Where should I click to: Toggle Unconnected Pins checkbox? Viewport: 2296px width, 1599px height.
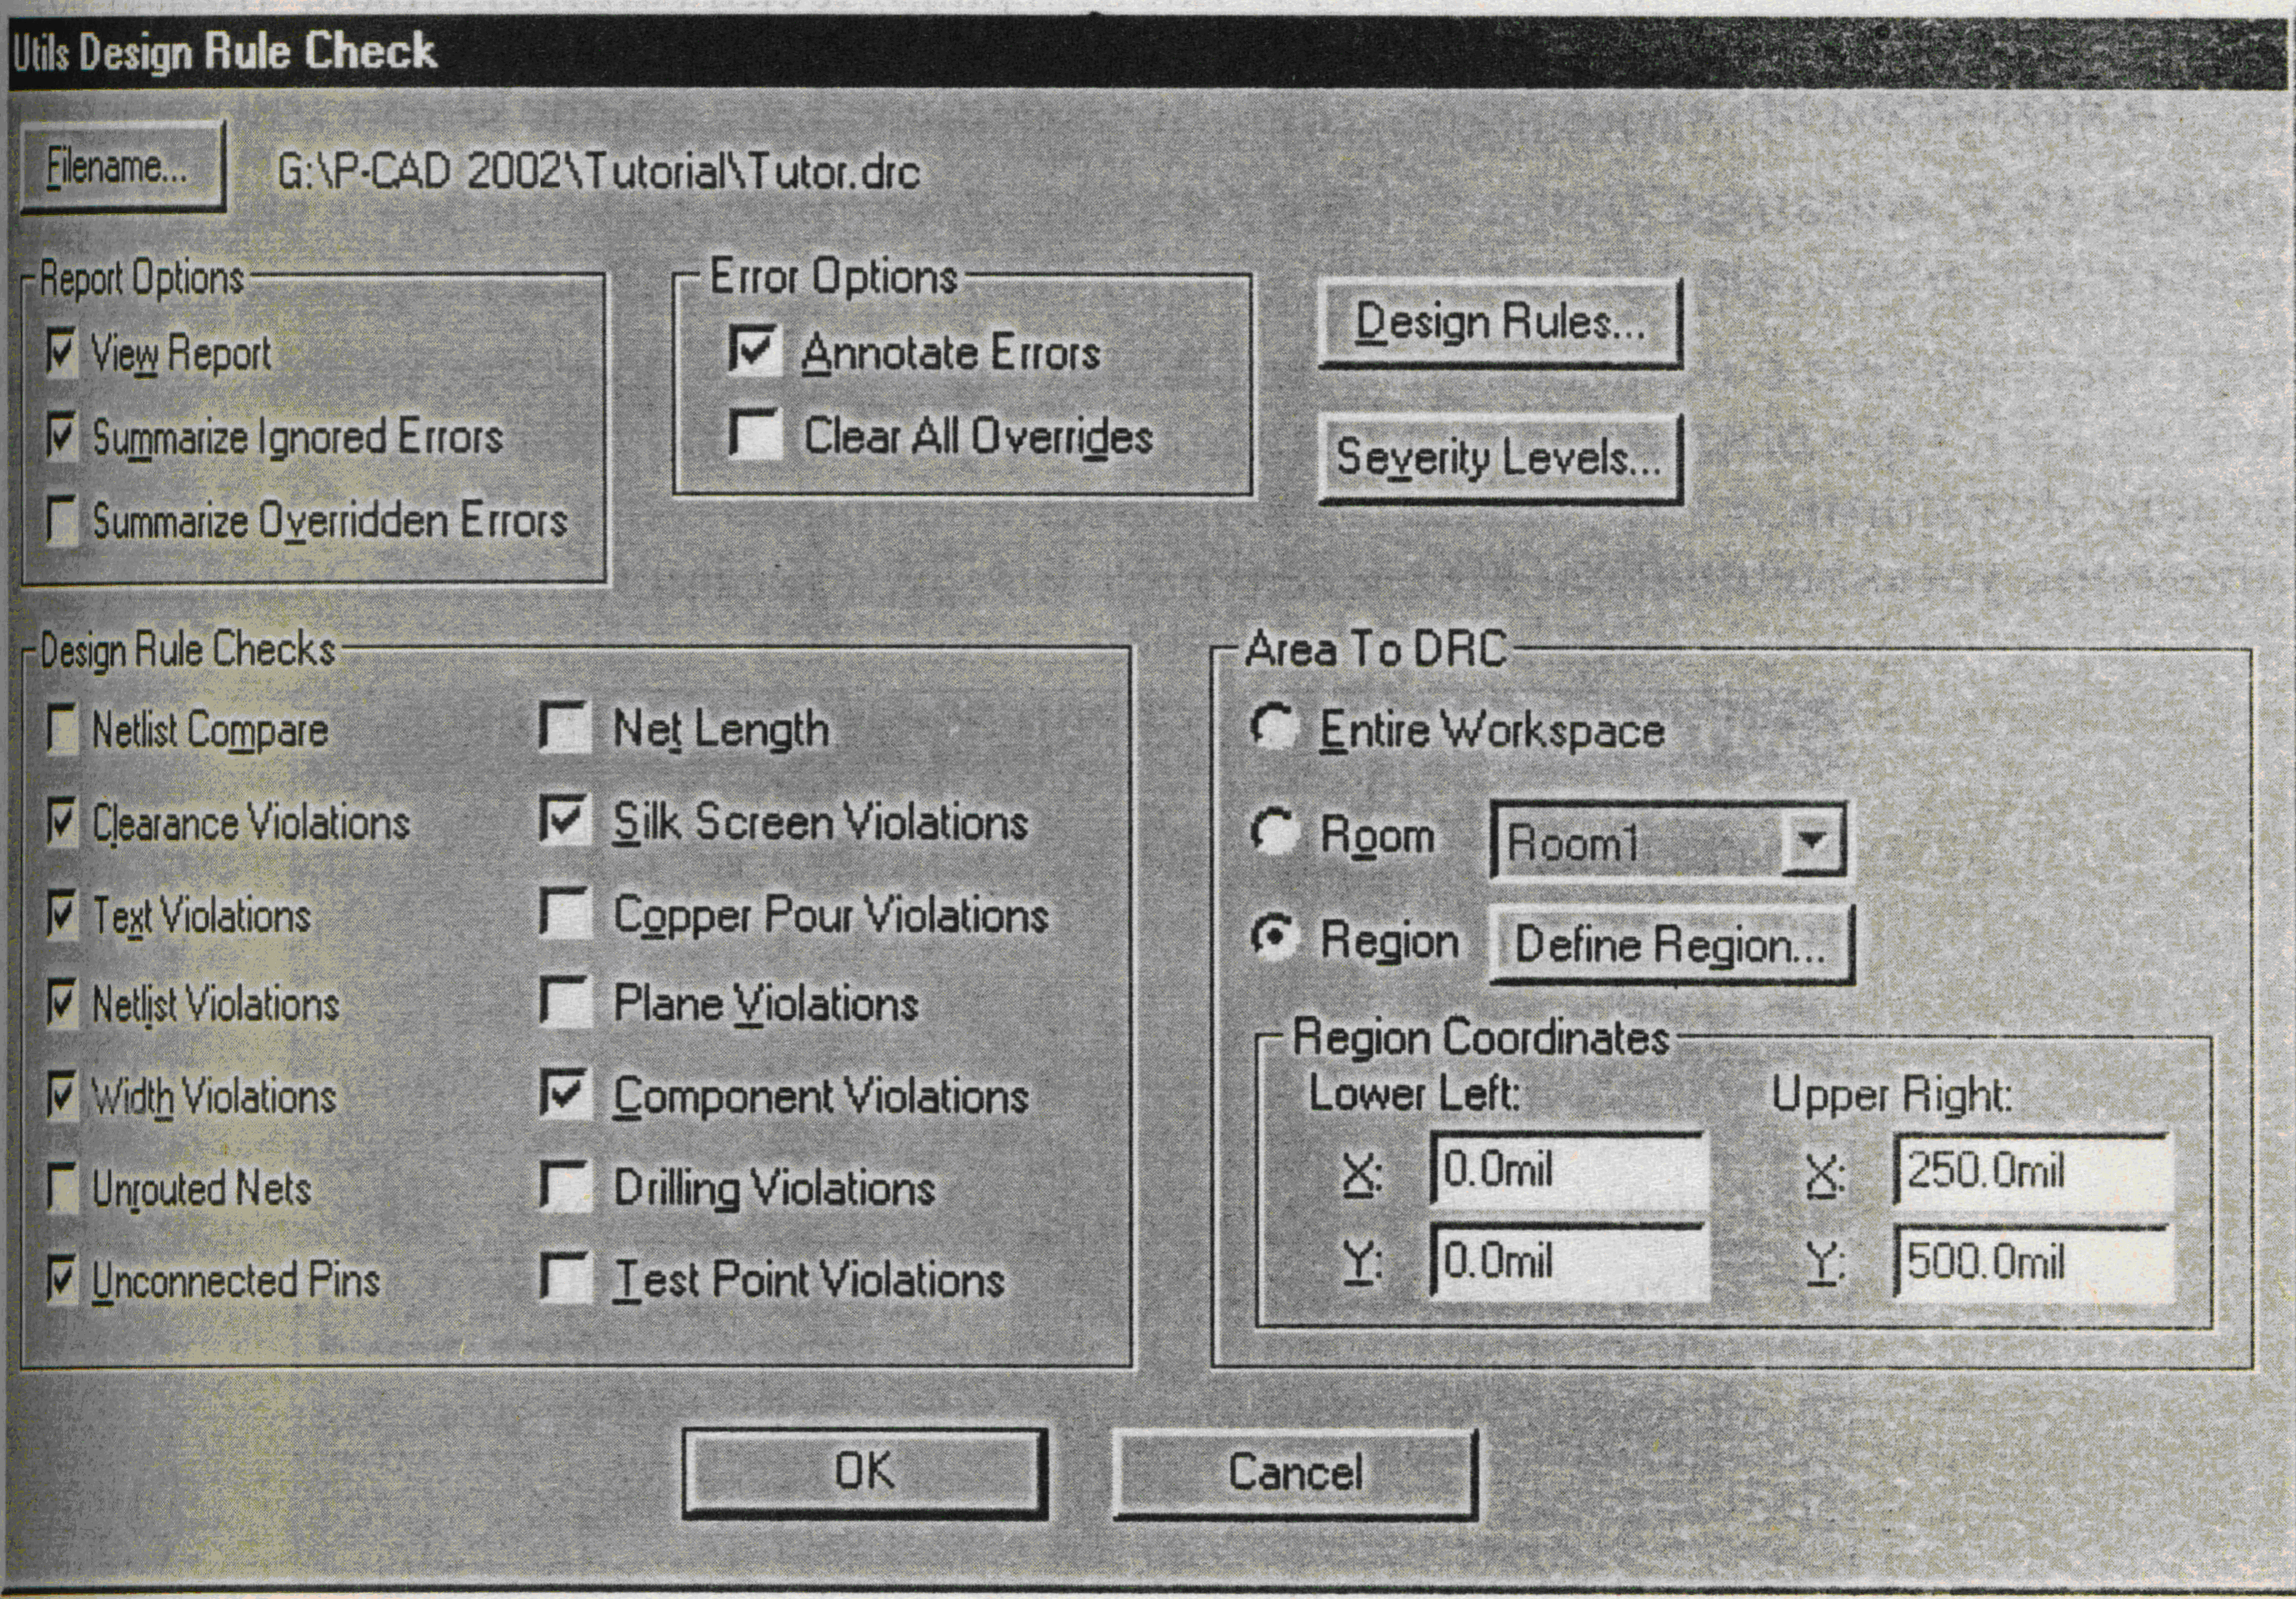coord(62,1279)
